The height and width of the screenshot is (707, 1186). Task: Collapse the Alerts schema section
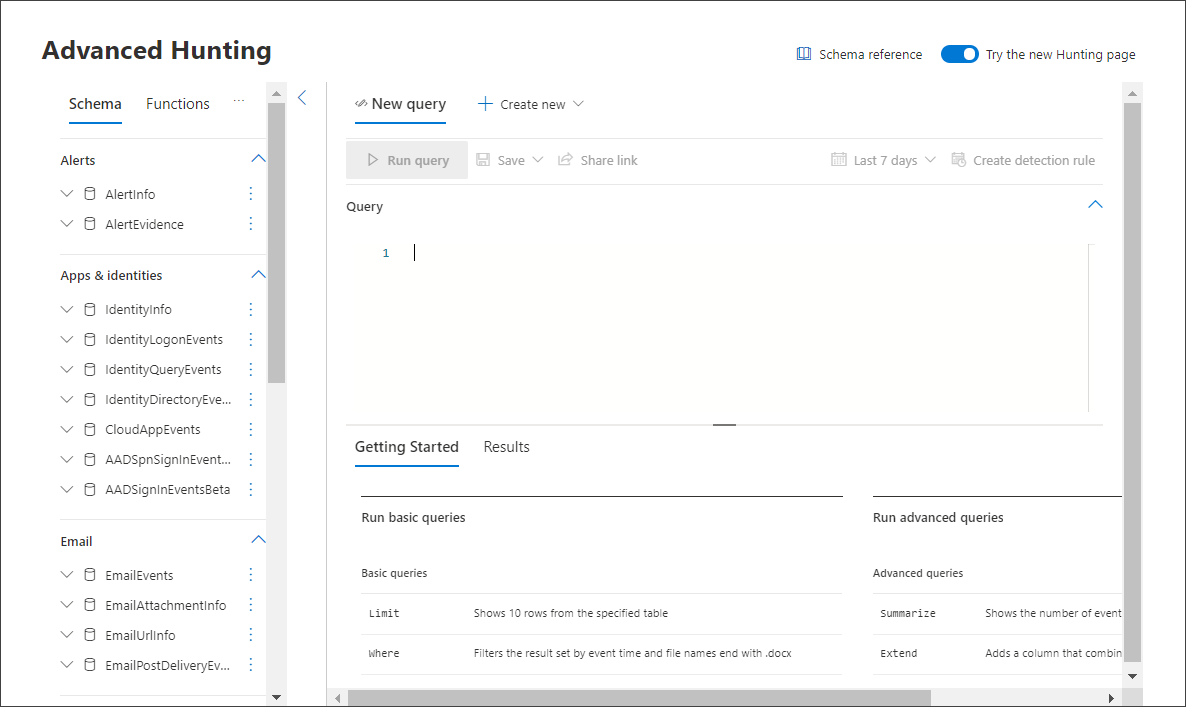tap(258, 159)
